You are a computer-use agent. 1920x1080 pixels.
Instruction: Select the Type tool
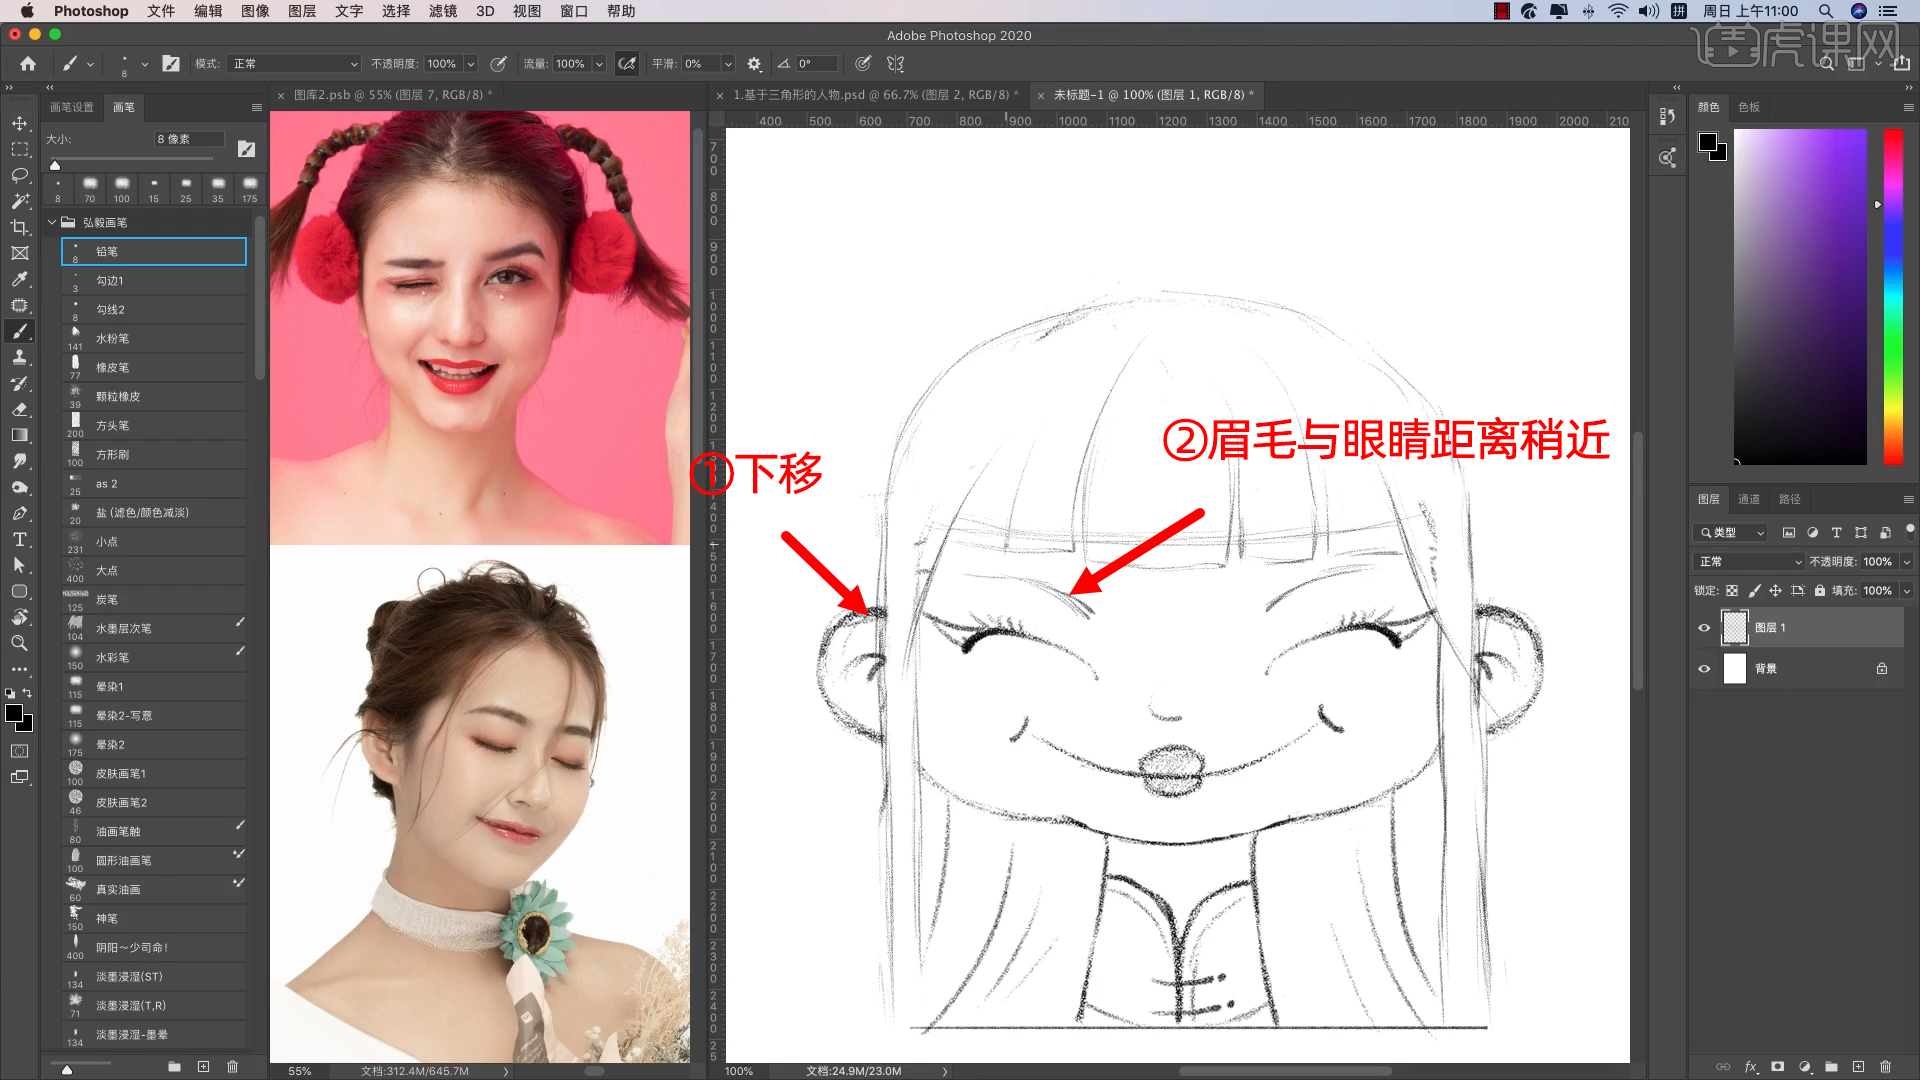click(x=20, y=540)
